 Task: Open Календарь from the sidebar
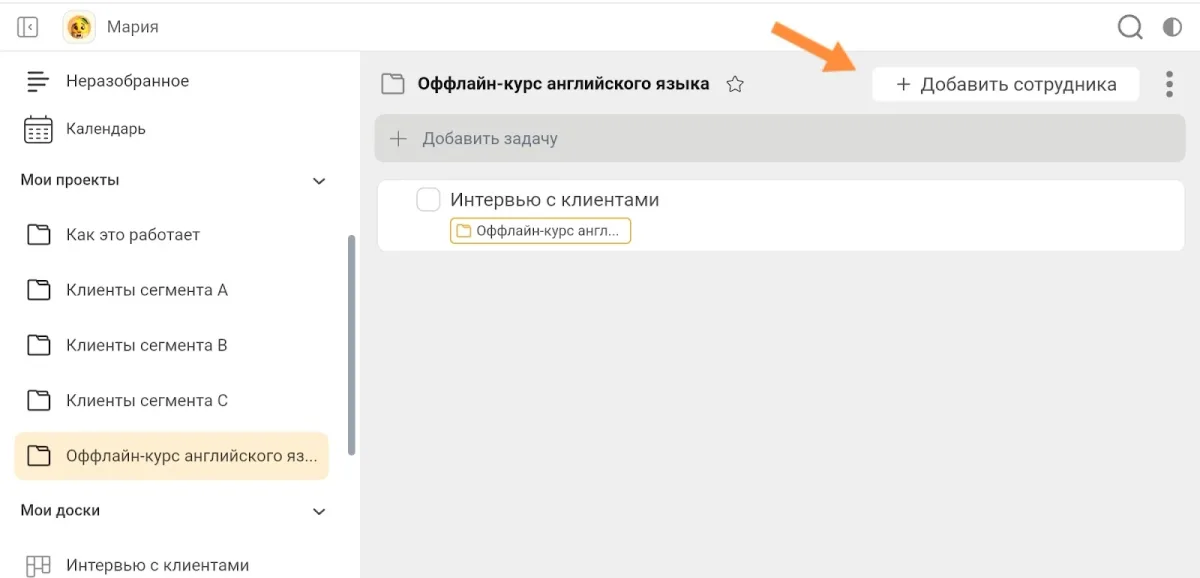(x=105, y=129)
